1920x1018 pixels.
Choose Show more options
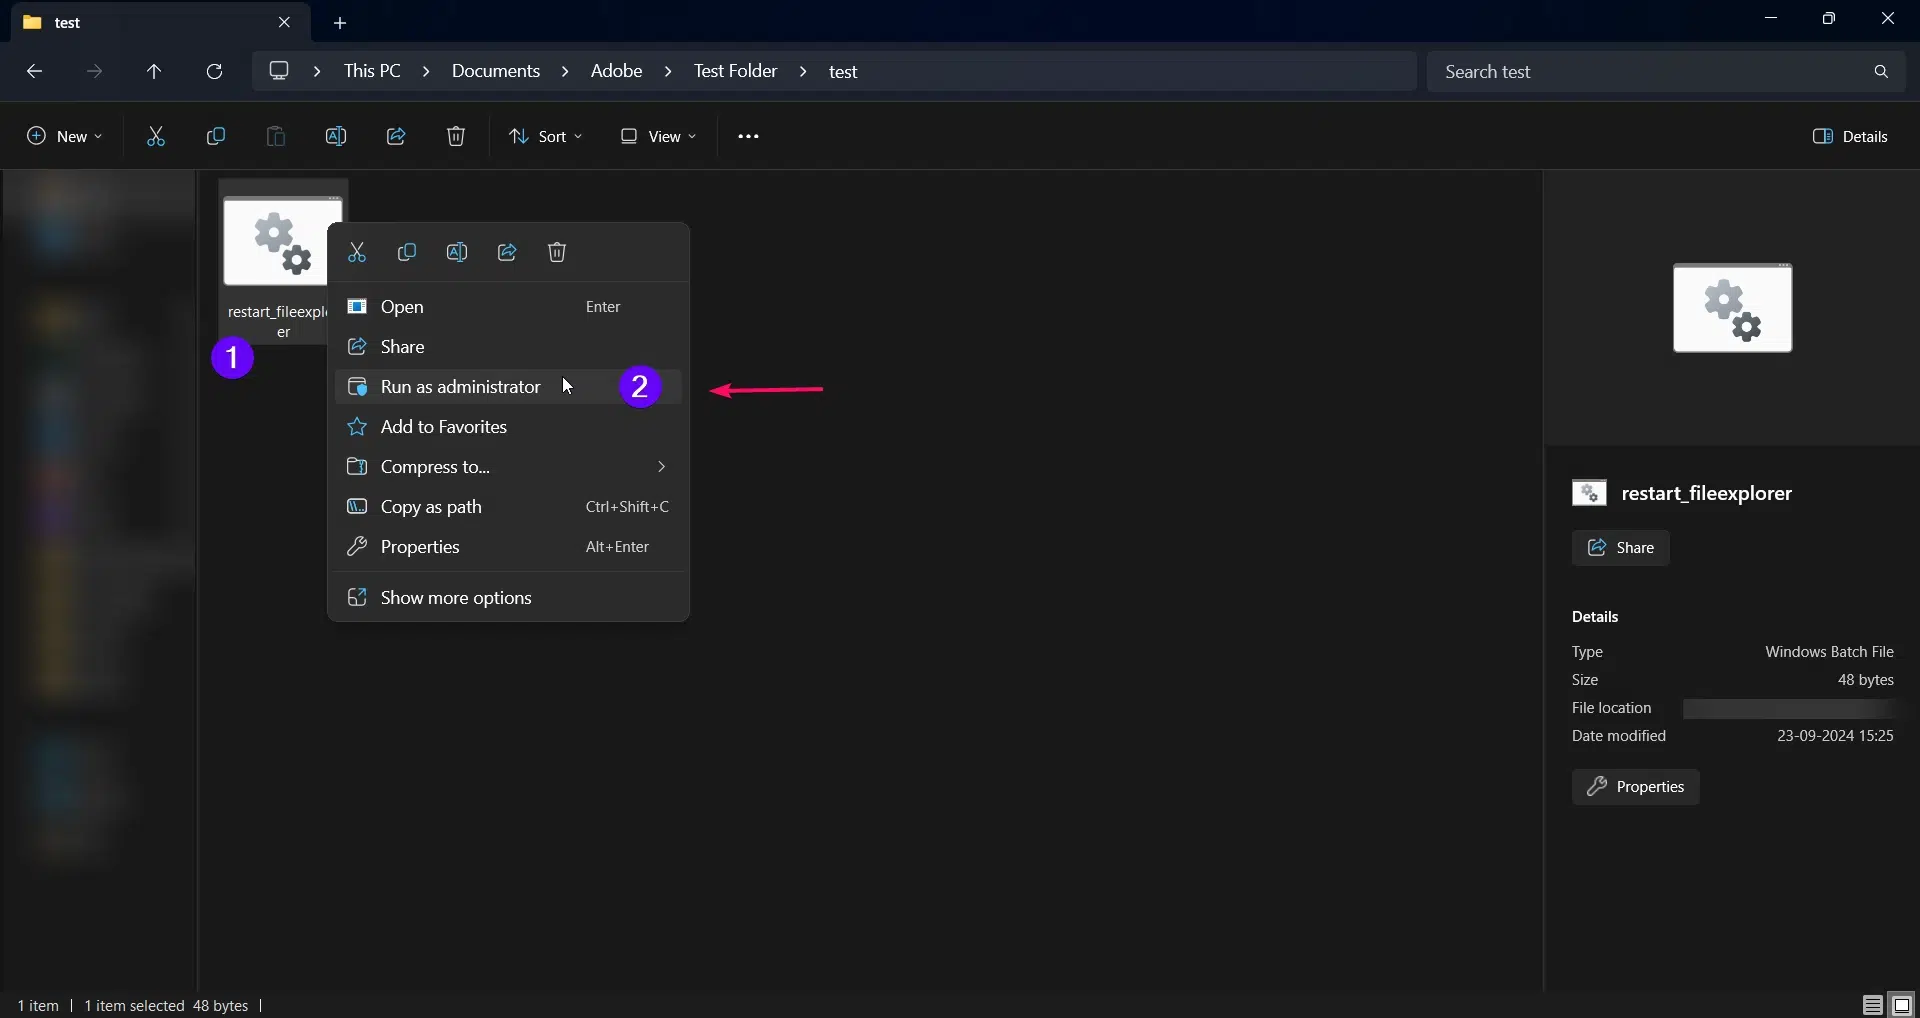(508, 598)
